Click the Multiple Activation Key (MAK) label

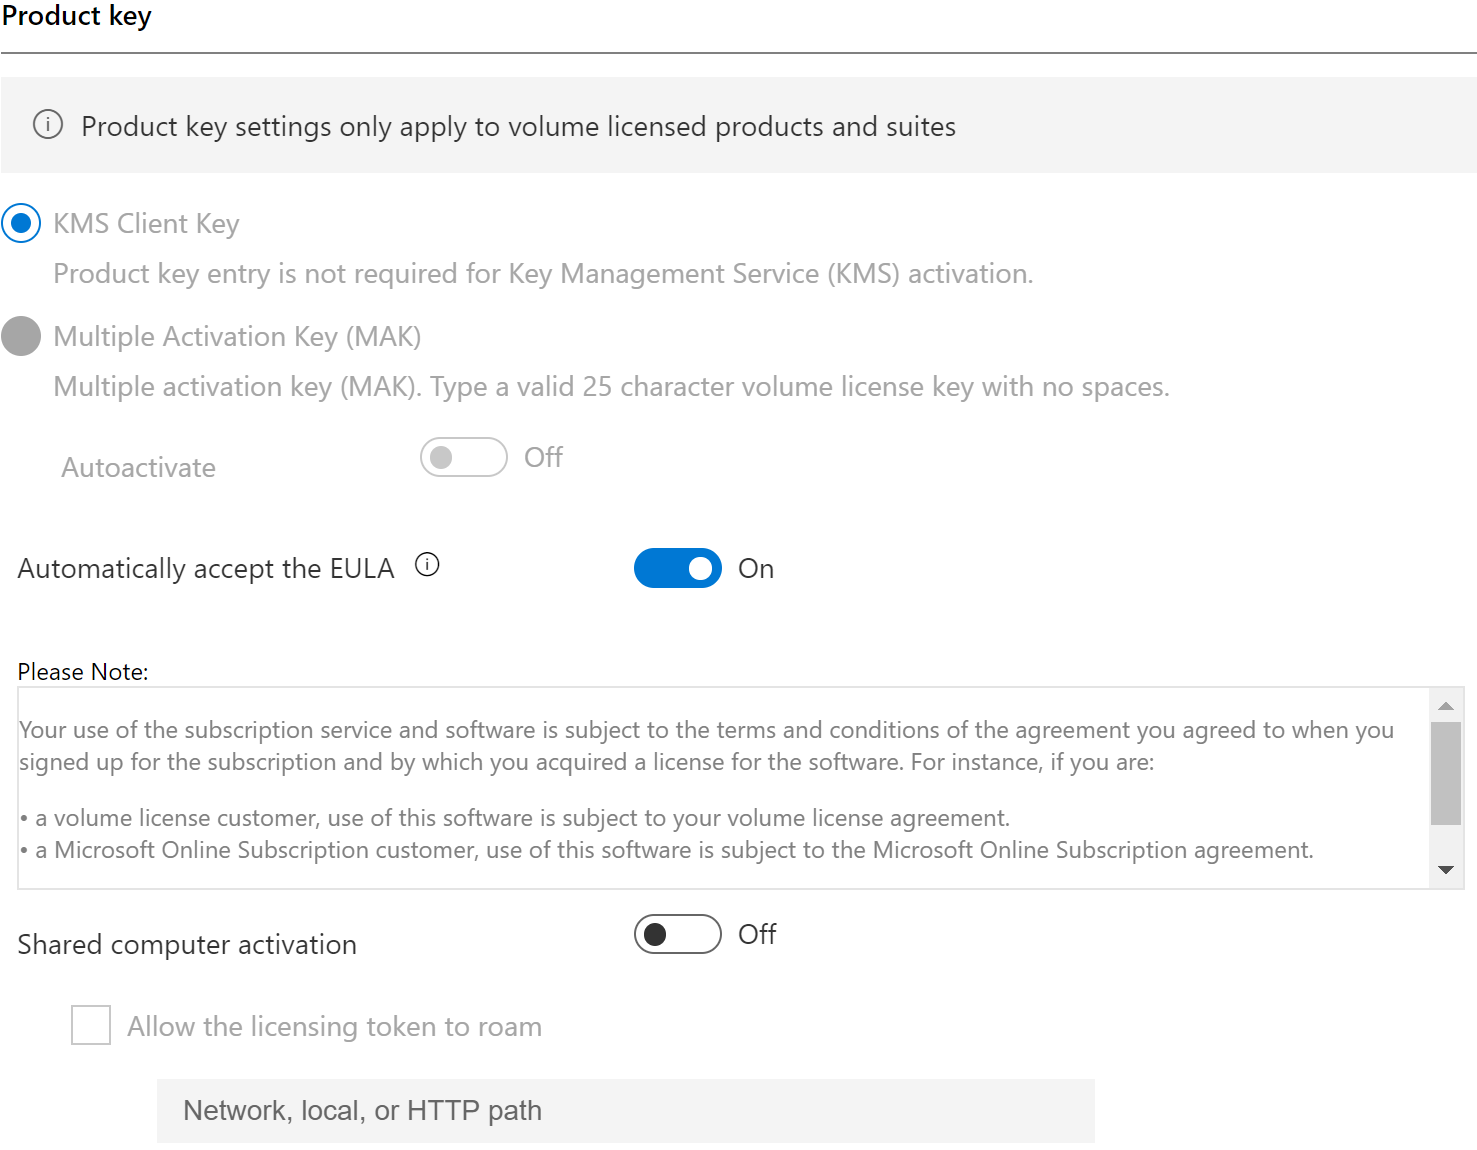(x=237, y=337)
